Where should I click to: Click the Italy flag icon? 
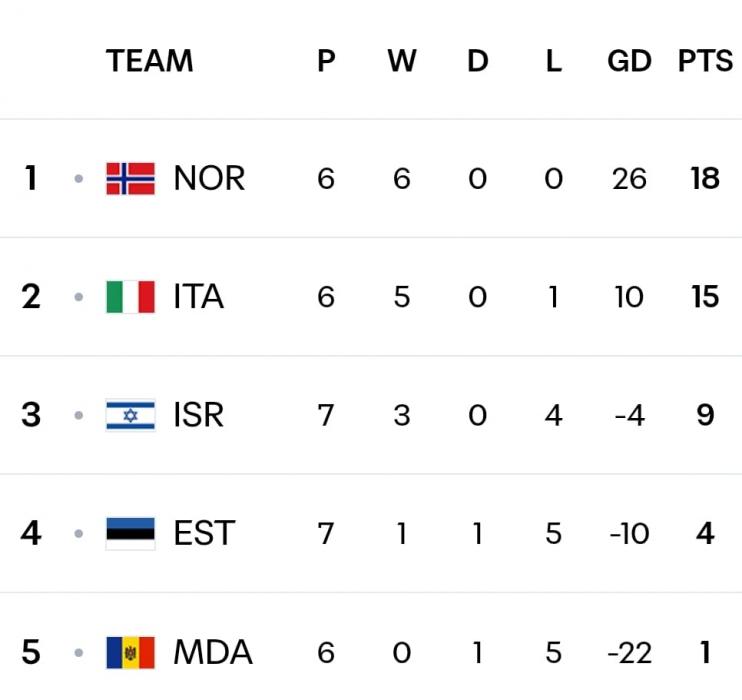(130, 297)
